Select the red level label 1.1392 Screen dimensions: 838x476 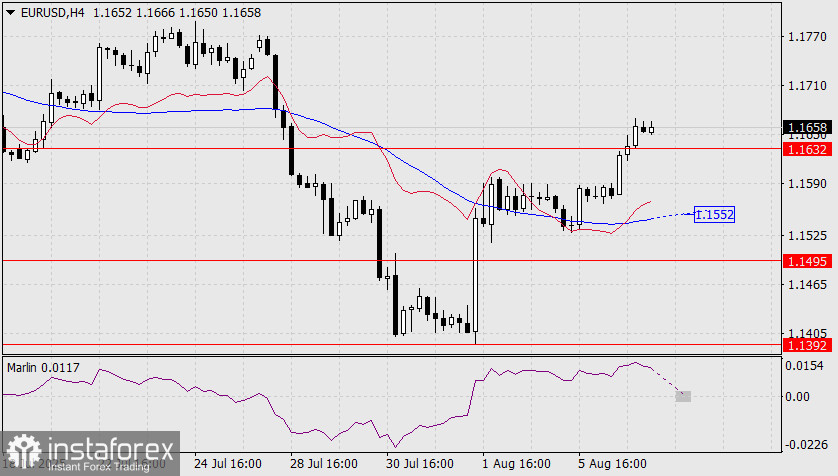click(808, 345)
